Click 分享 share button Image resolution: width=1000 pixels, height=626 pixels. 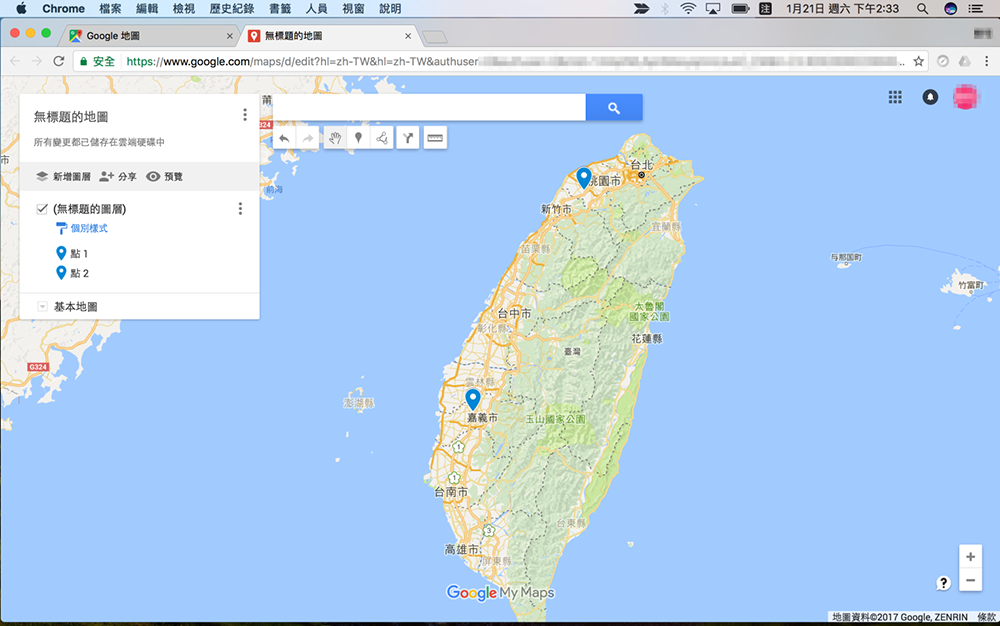(x=118, y=177)
